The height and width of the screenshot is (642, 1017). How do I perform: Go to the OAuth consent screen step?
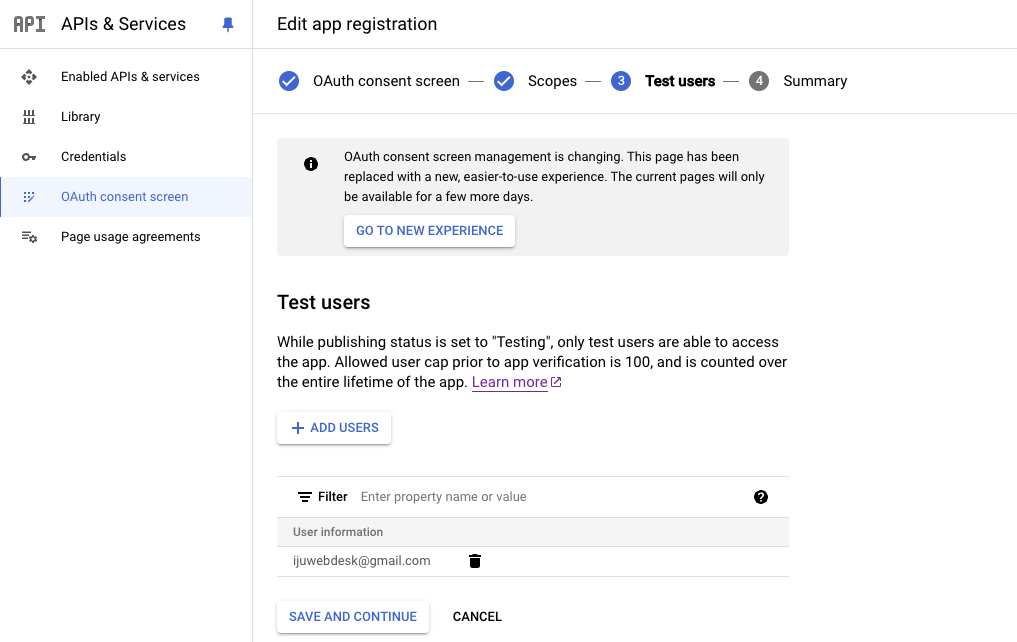point(386,81)
